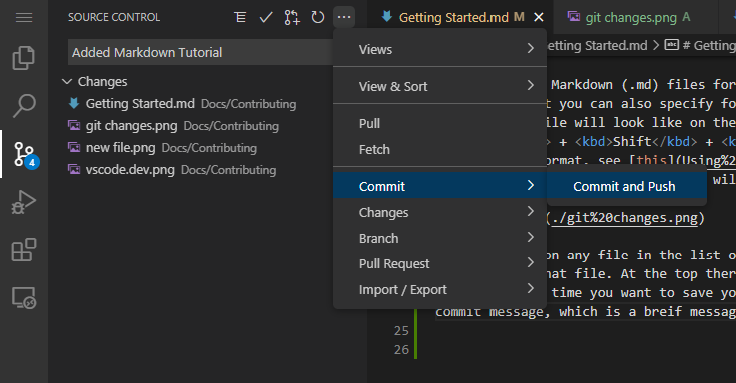Click the Getting Started.md breadcrumb segment
This screenshot has height=383, width=736.
click(x=597, y=46)
